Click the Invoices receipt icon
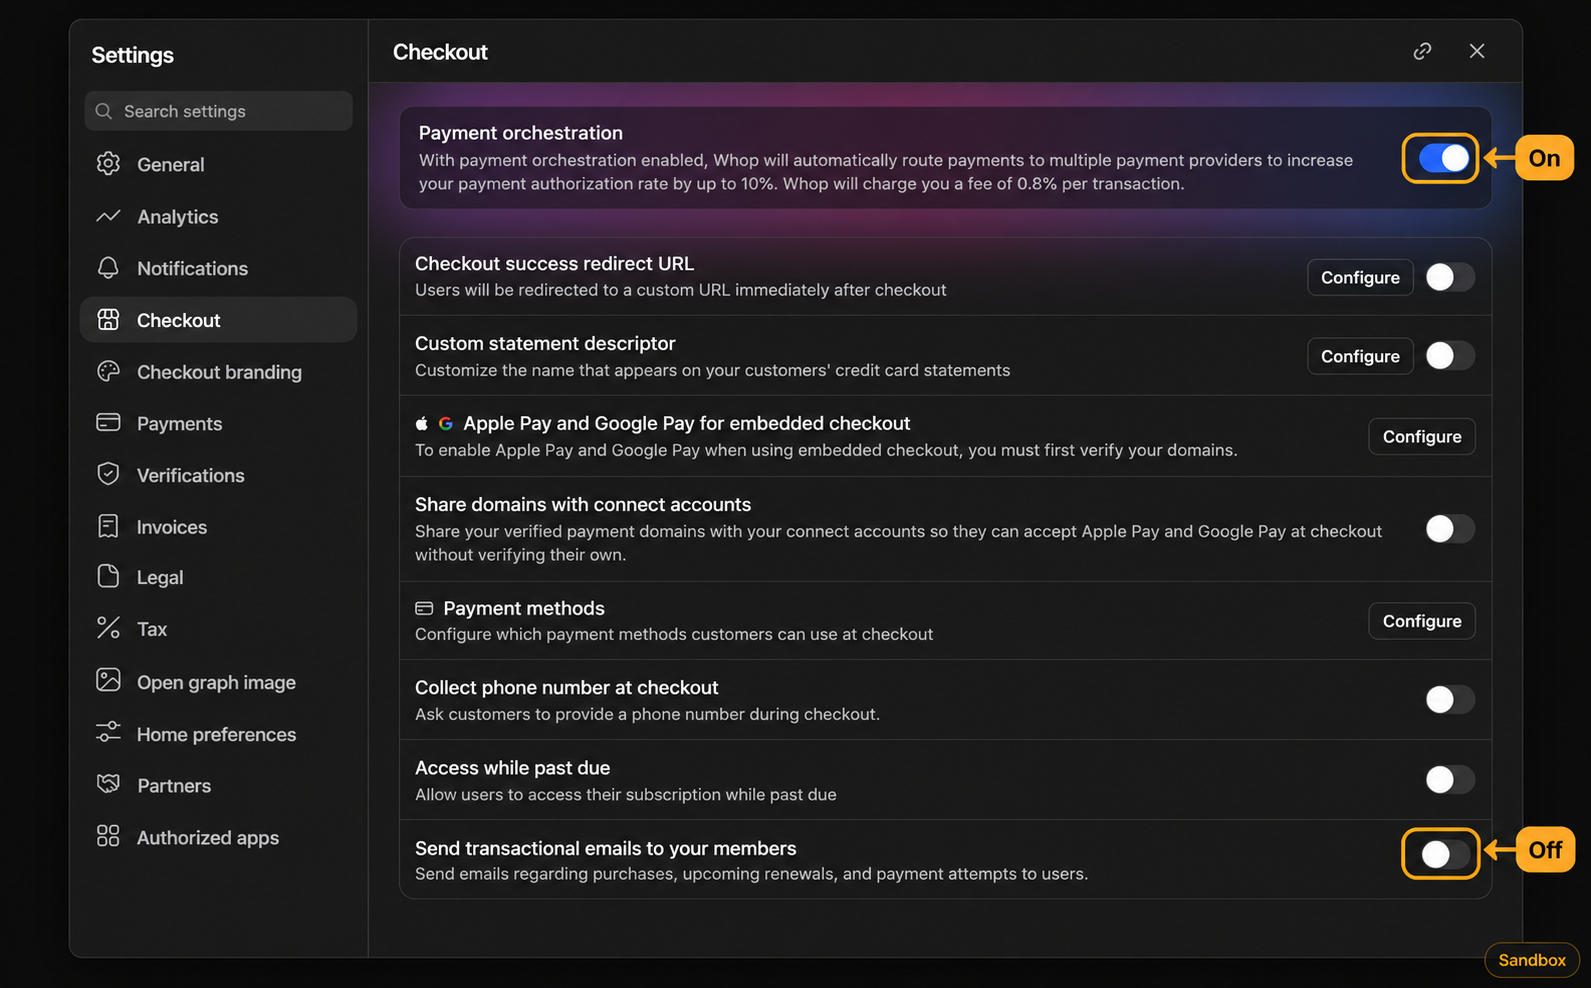This screenshot has width=1591, height=988. (x=108, y=526)
